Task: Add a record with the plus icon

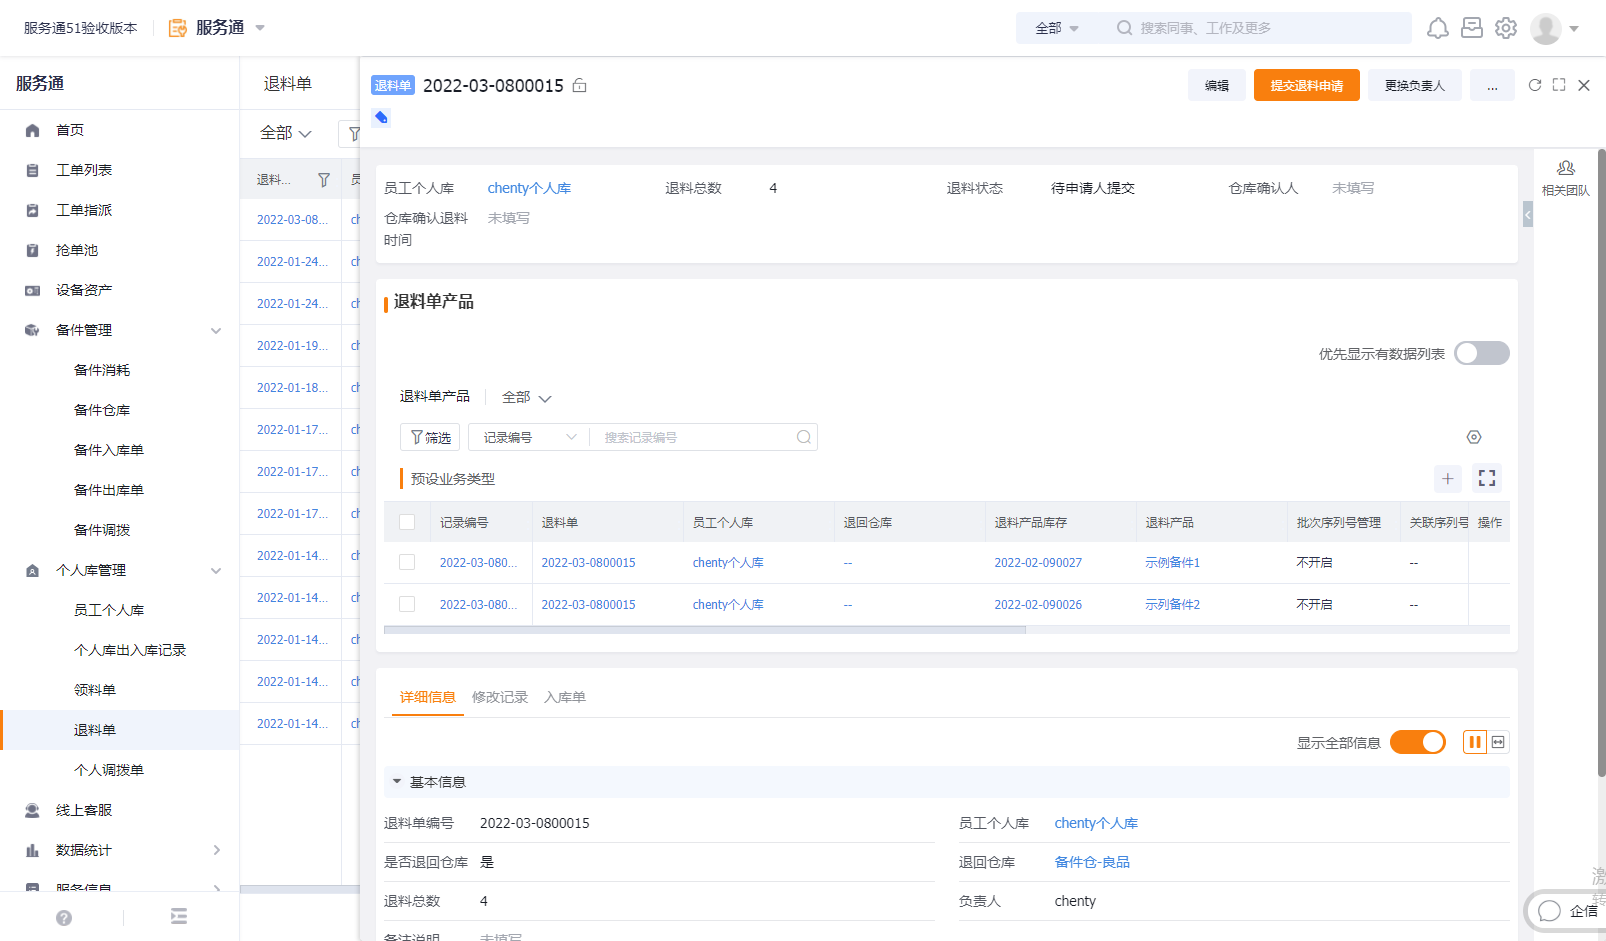Action: pyautogui.click(x=1447, y=478)
